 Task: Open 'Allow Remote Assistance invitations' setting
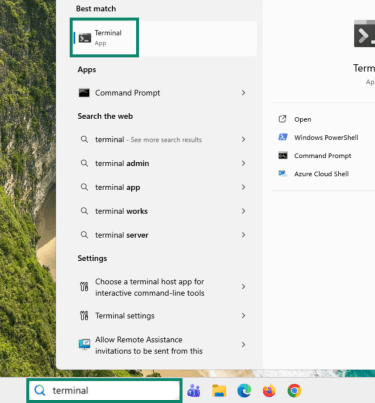(149, 345)
